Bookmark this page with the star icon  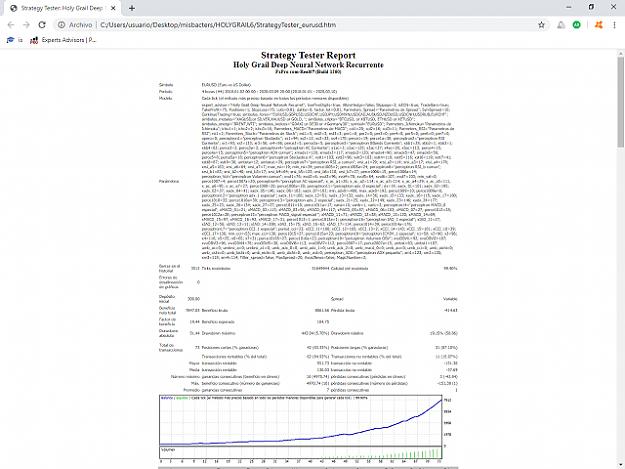(541, 25)
